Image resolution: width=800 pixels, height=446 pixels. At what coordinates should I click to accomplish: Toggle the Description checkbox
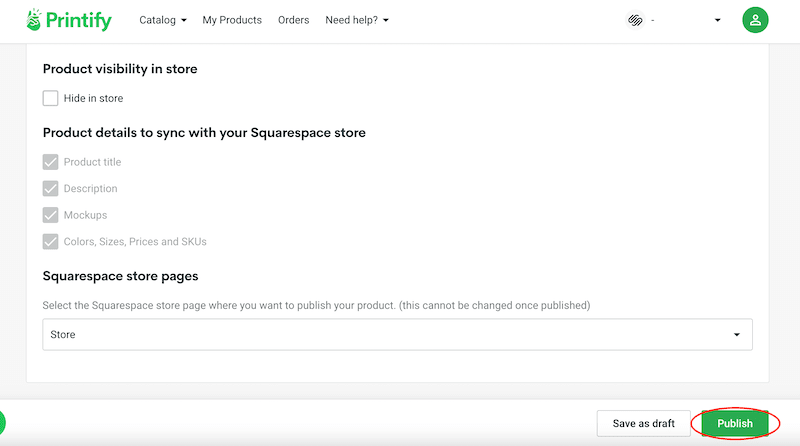pyautogui.click(x=51, y=188)
